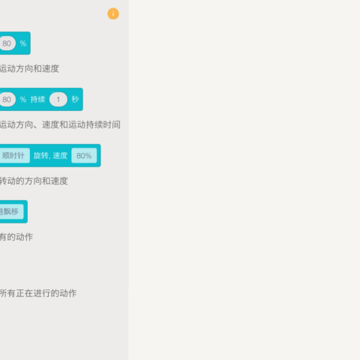
Task: Click the orange info icon
Action: (113, 14)
